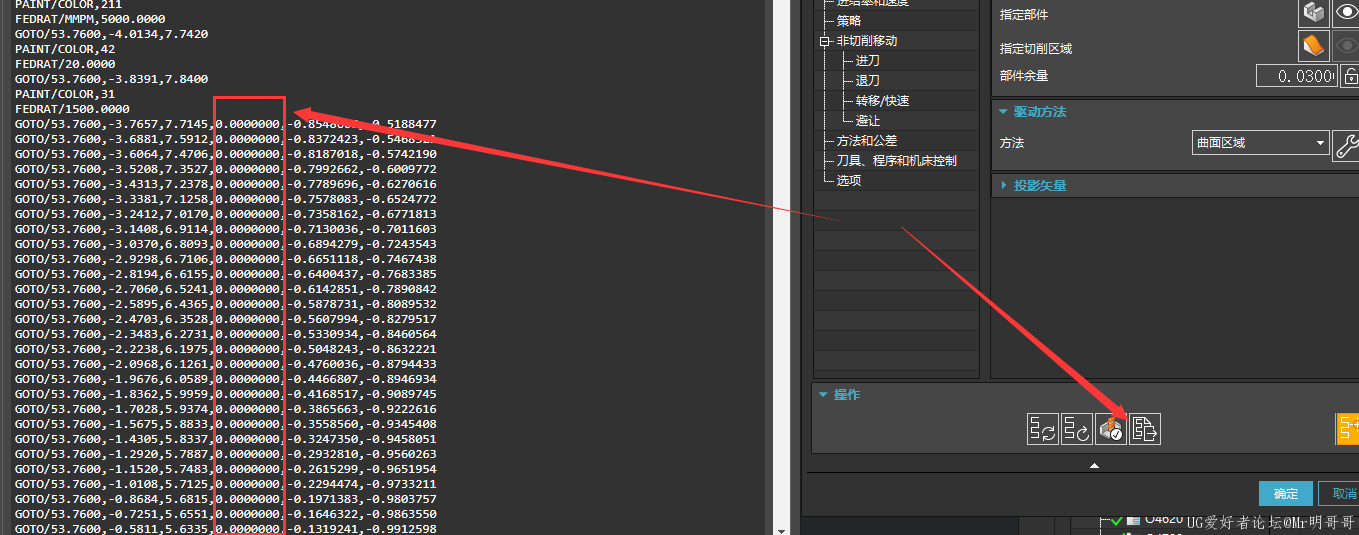Collapse dialog with the small up arrow

[1094, 465]
